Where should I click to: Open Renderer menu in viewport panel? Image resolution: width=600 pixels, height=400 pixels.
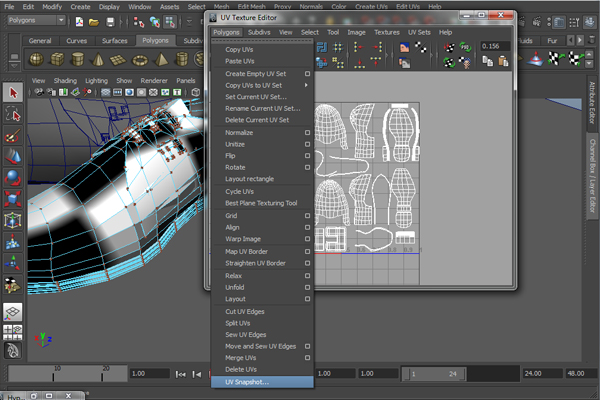[x=154, y=81]
